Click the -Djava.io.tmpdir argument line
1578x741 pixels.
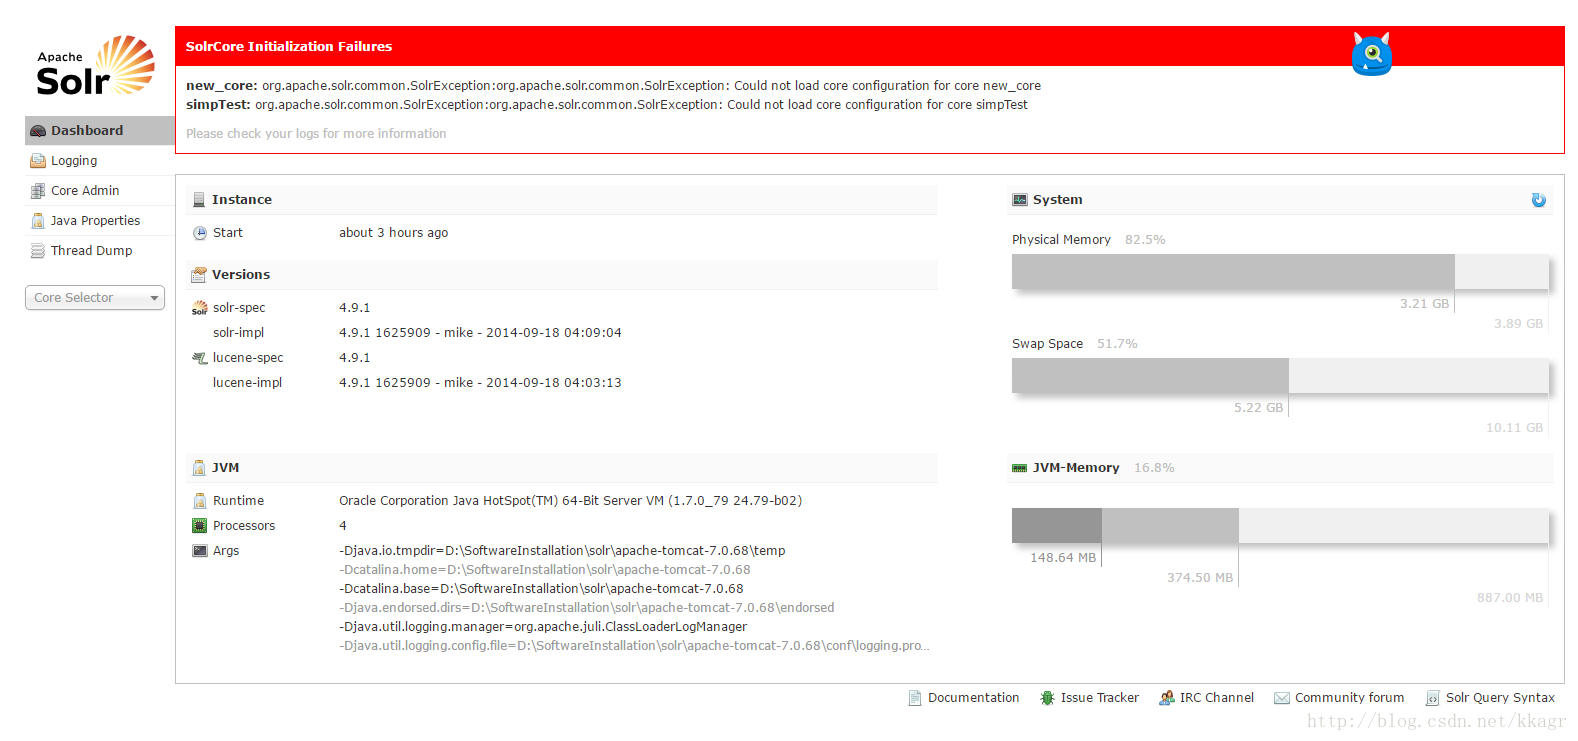(x=562, y=551)
